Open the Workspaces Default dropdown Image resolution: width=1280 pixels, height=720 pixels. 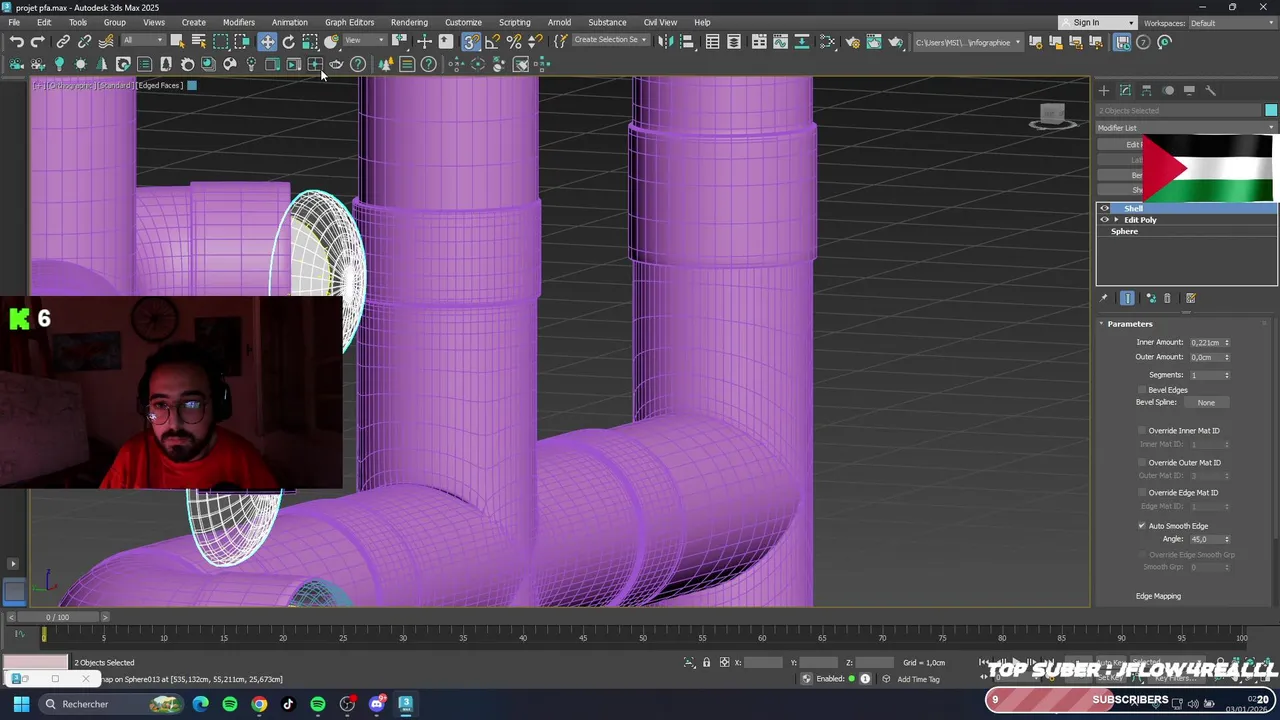1233,23
